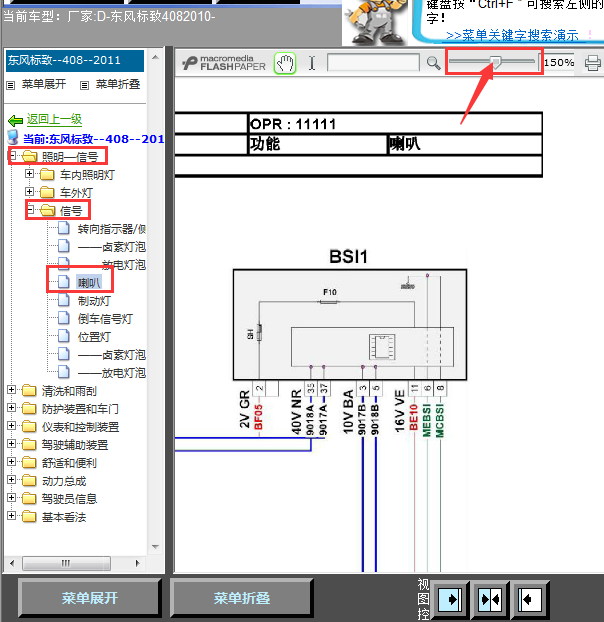Open the 菜单关键字搜索演示 link
Image resolution: width=604 pixels, height=622 pixels.
point(512,35)
